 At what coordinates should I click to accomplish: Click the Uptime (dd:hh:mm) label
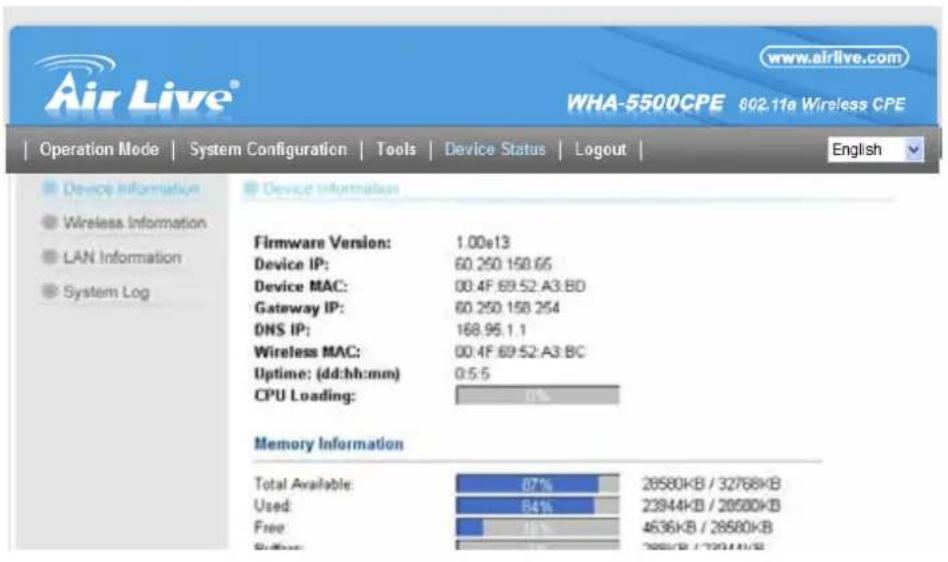tap(327, 374)
